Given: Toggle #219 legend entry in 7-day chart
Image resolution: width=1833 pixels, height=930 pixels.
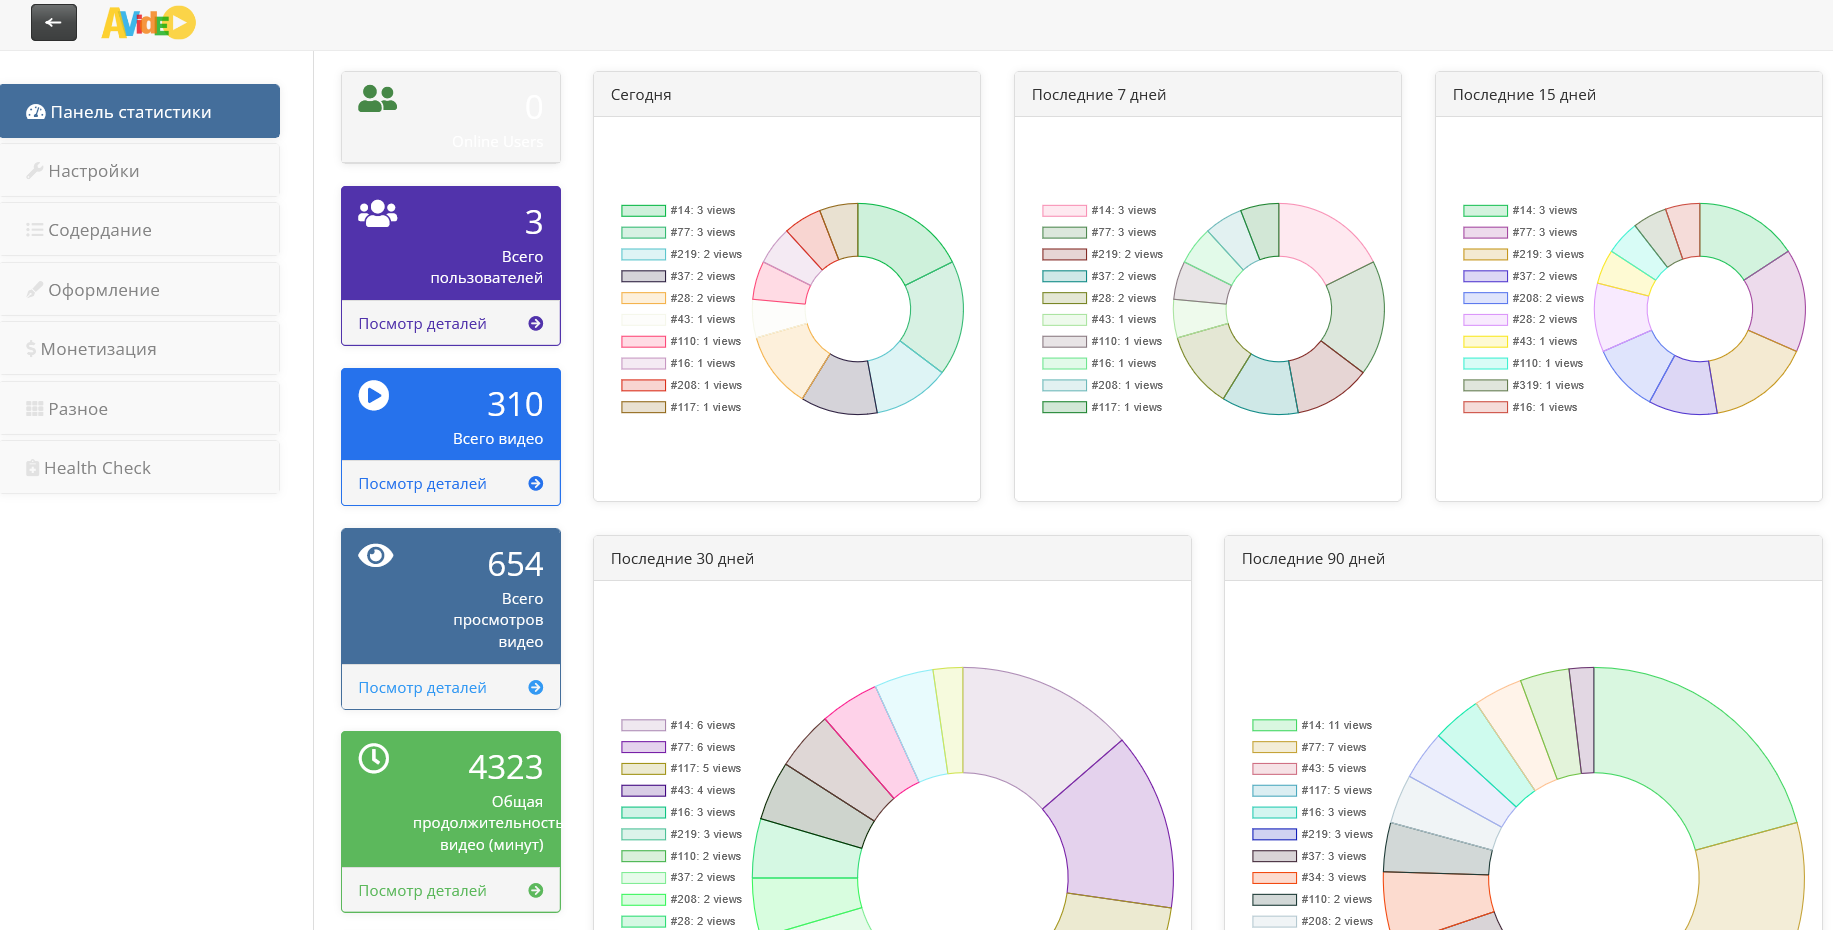Looking at the screenshot, I should [x=1102, y=254].
